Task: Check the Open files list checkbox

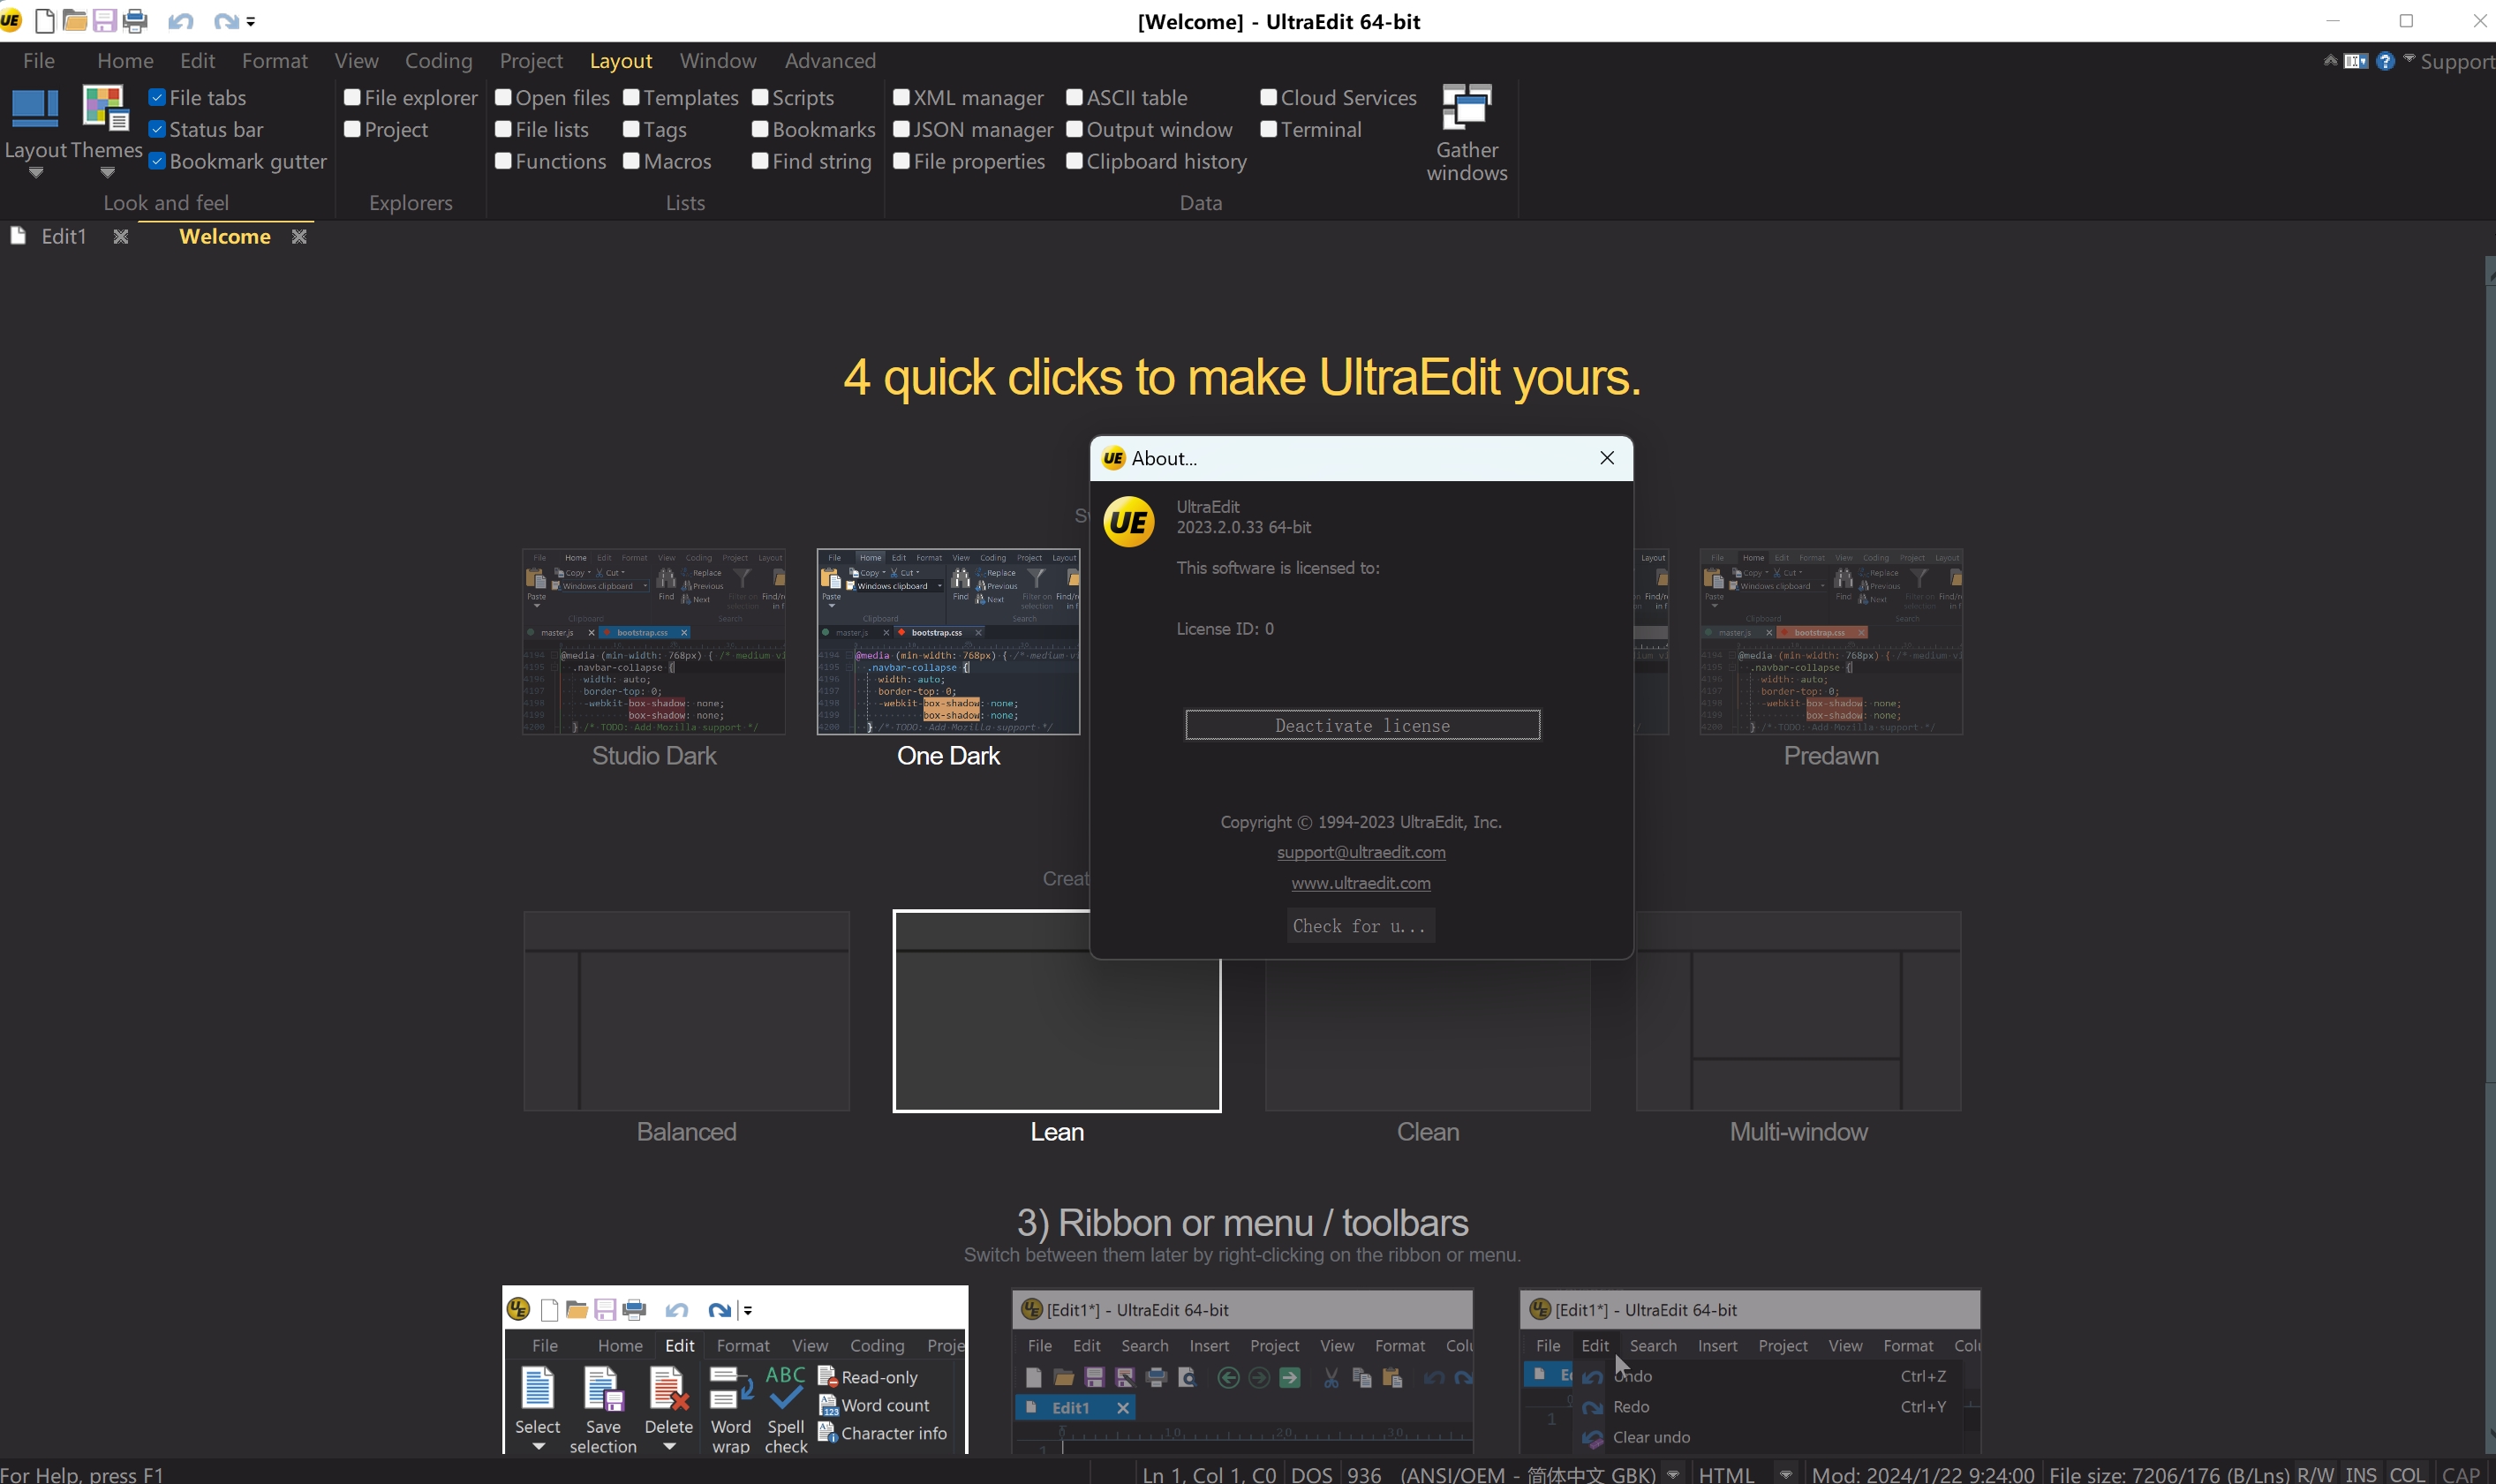Action: tap(503, 98)
